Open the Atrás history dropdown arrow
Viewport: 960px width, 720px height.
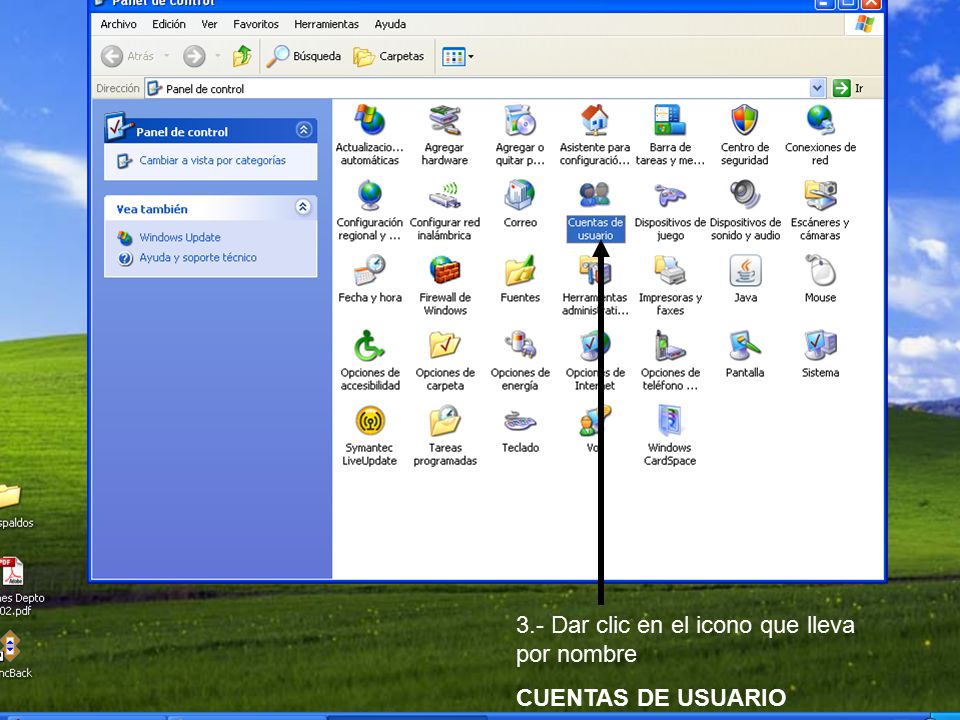(167, 56)
